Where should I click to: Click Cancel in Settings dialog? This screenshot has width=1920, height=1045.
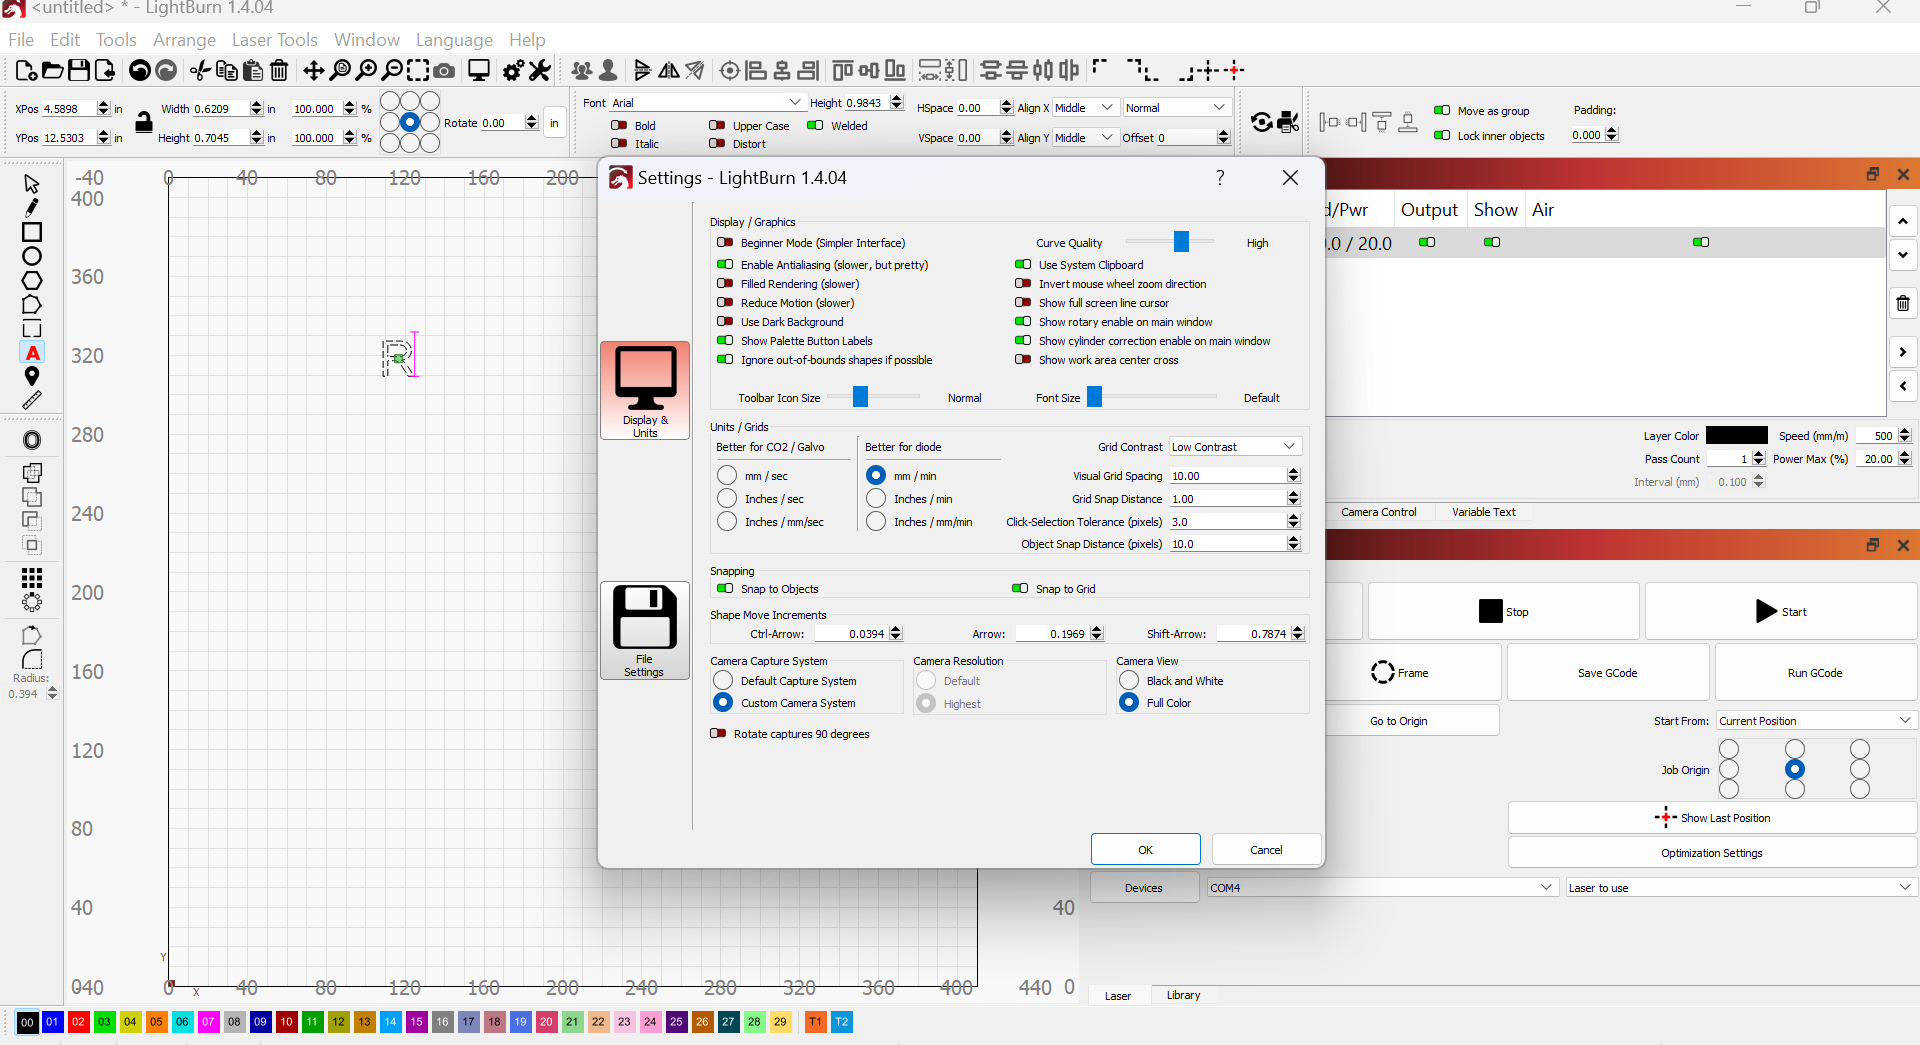[1266, 850]
